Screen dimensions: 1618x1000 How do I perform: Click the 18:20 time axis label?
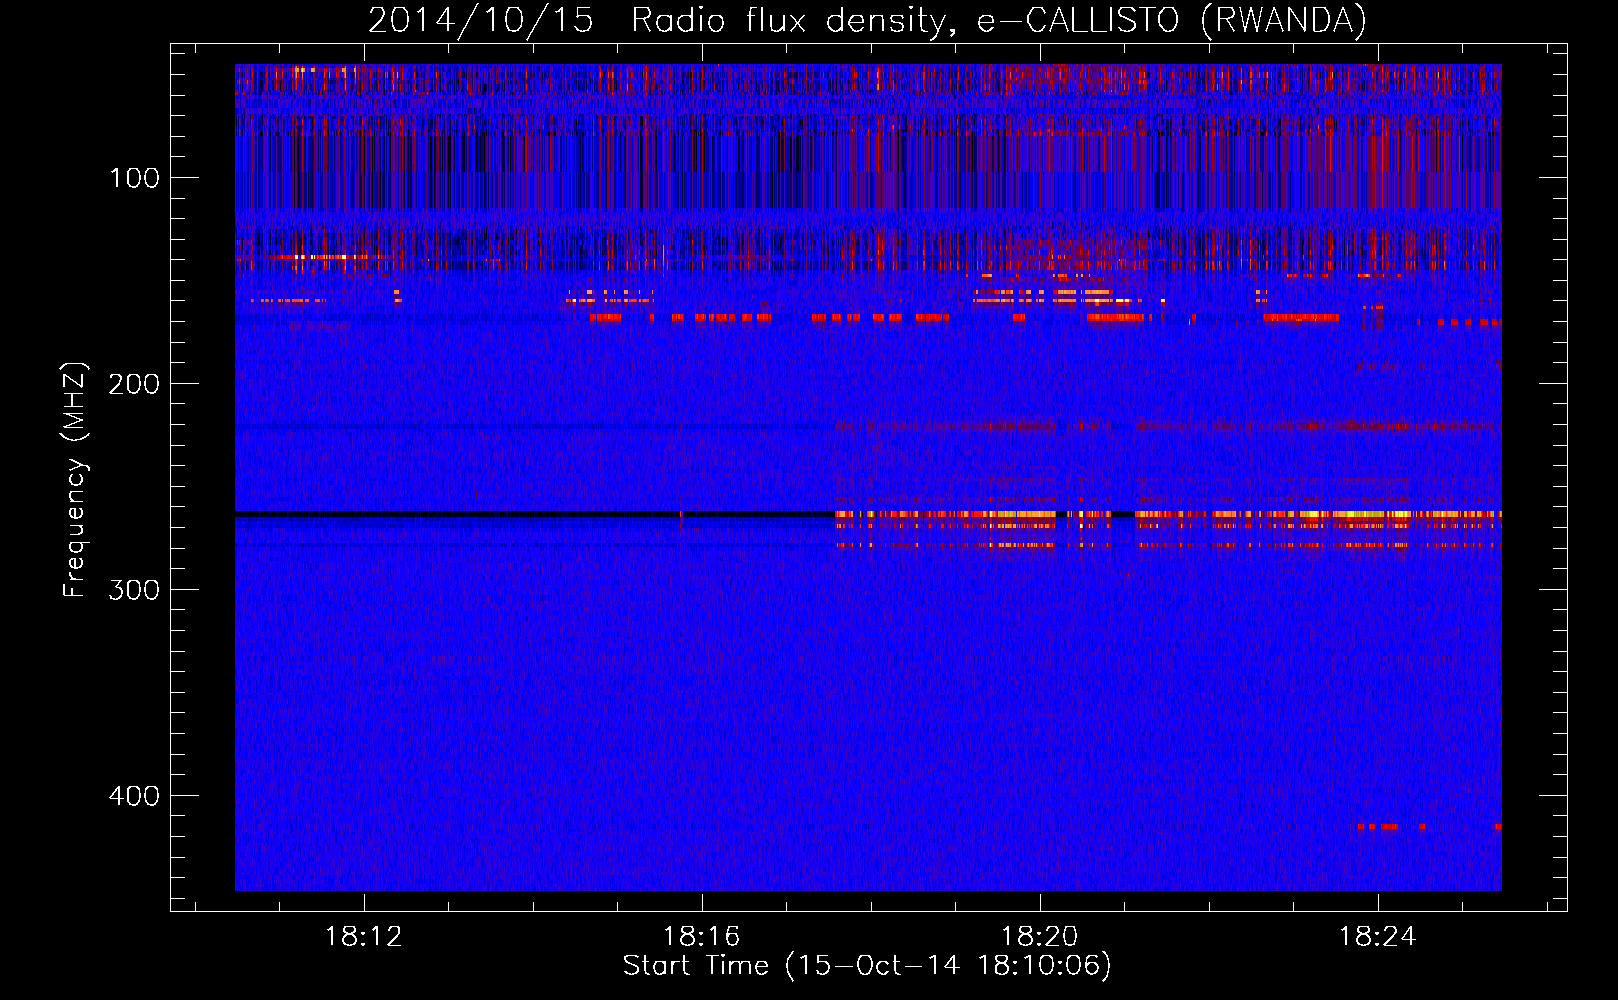pyautogui.click(x=1040, y=937)
